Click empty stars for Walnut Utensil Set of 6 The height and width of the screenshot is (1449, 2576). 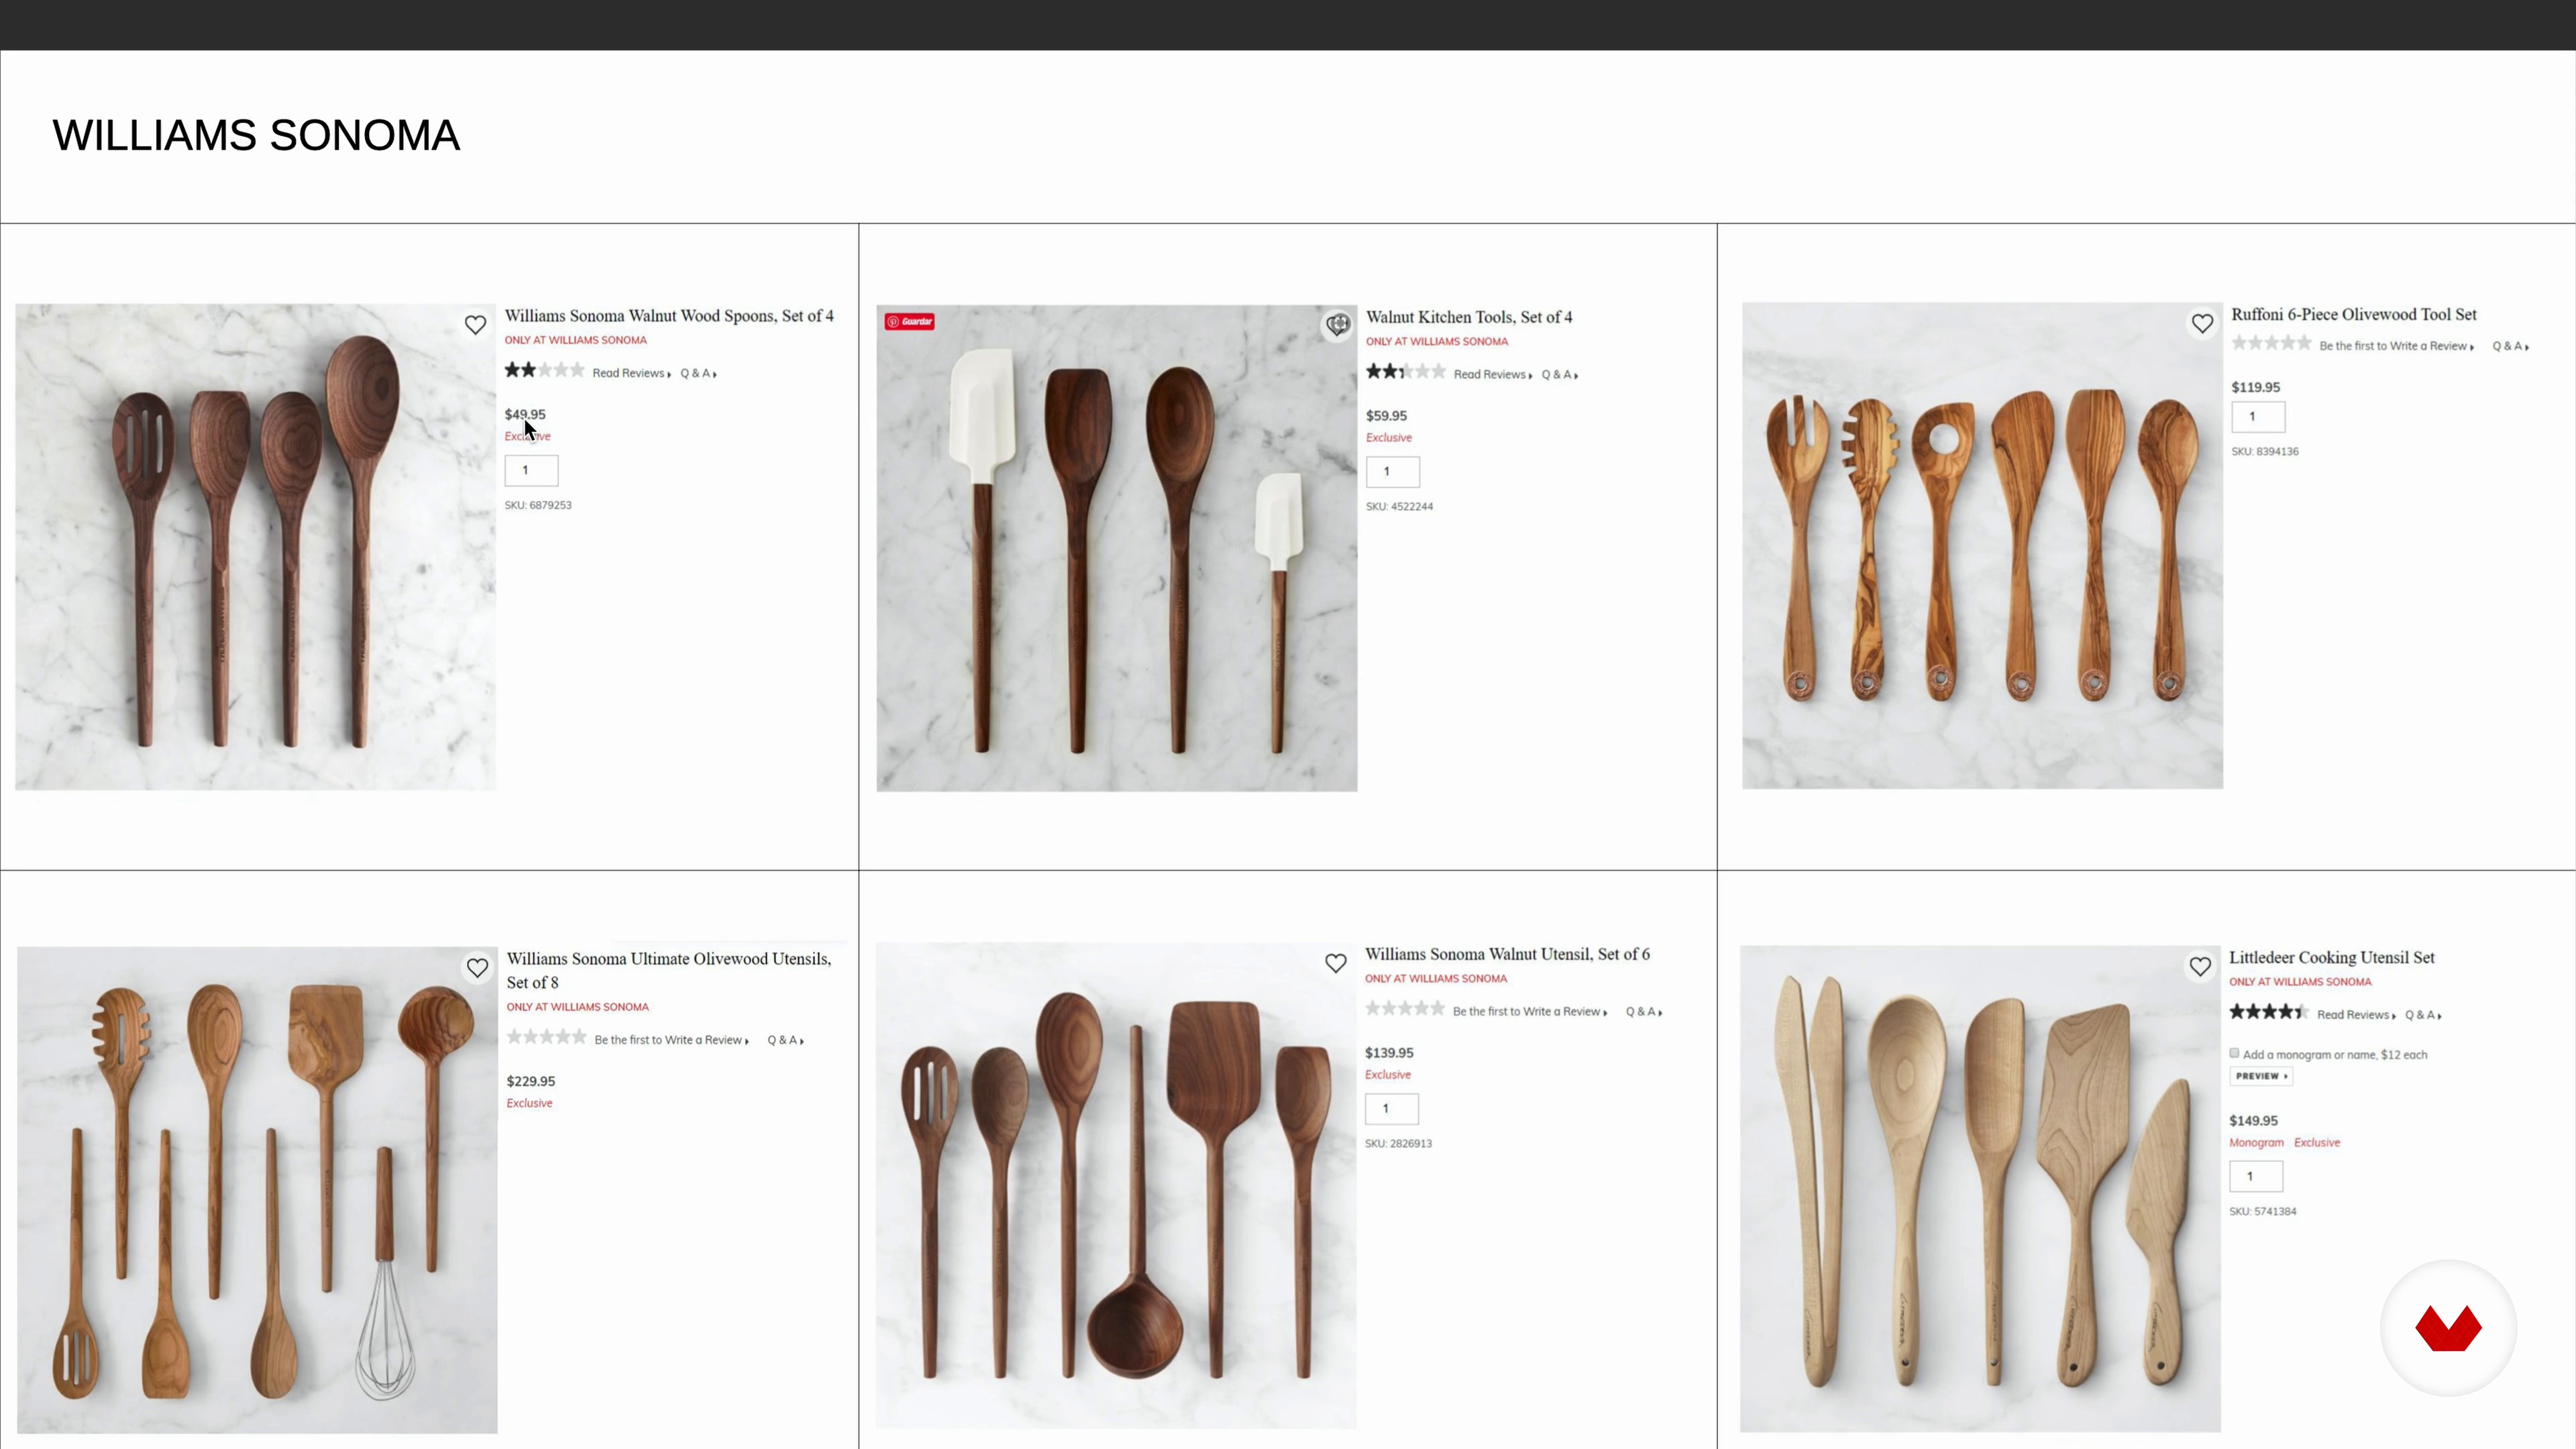(1405, 1009)
